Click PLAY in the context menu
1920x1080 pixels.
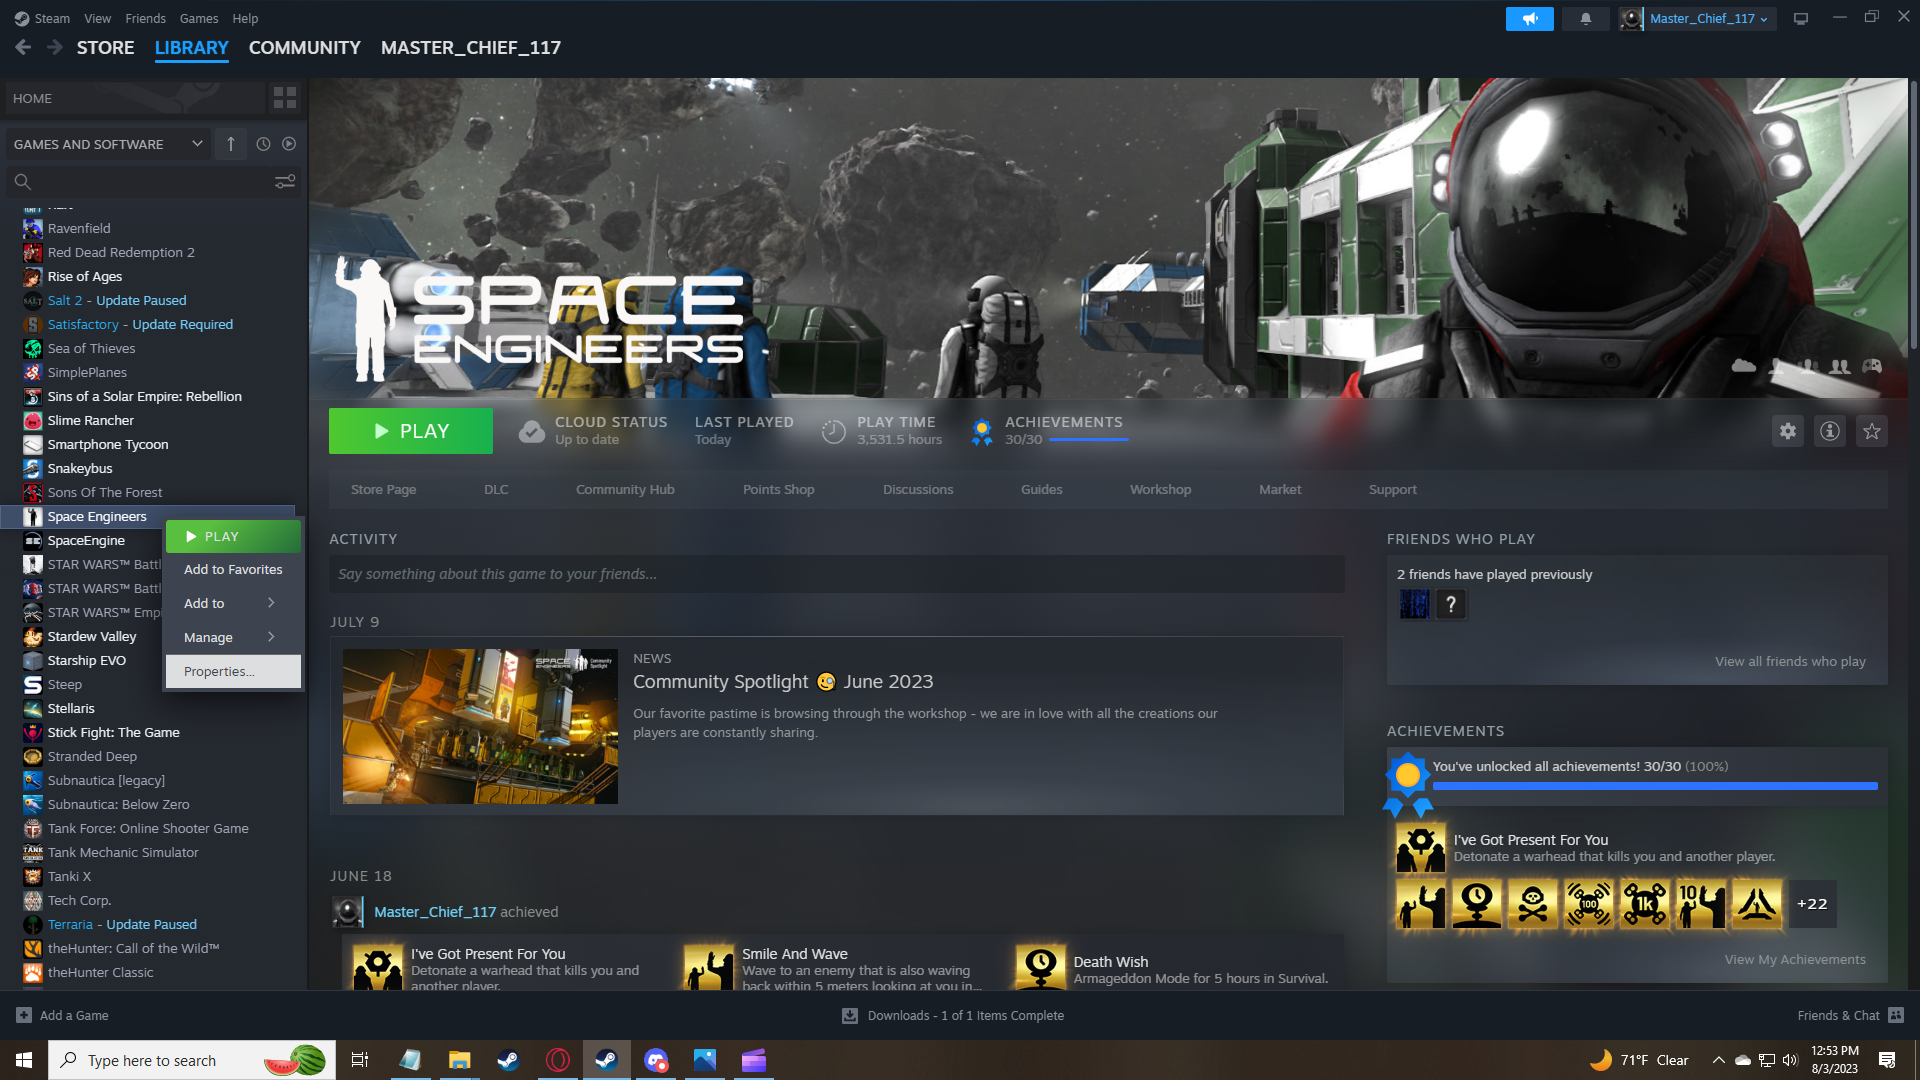[x=233, y=536]
